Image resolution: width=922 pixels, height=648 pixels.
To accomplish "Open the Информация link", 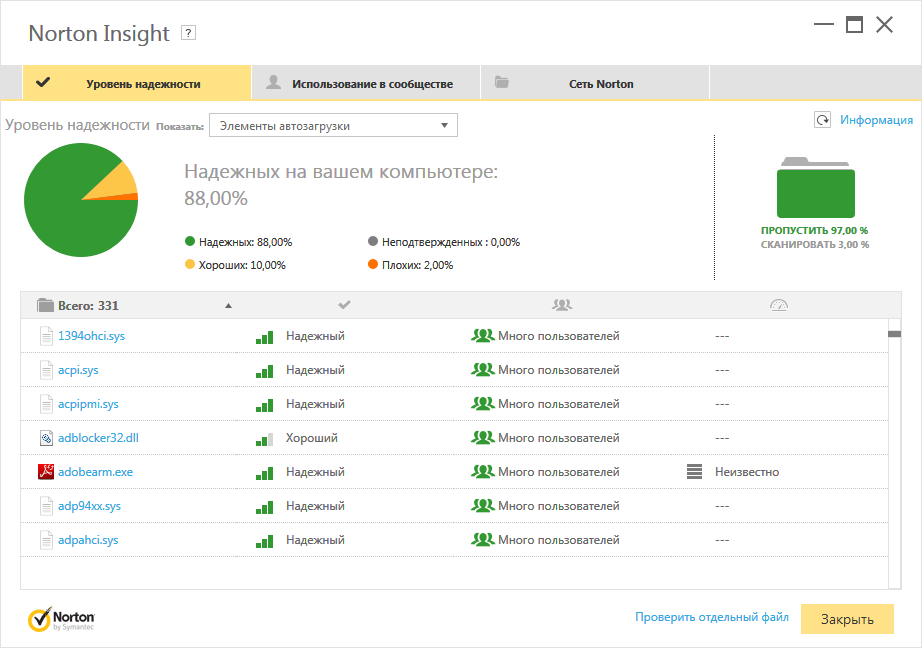I will (876, 120).
